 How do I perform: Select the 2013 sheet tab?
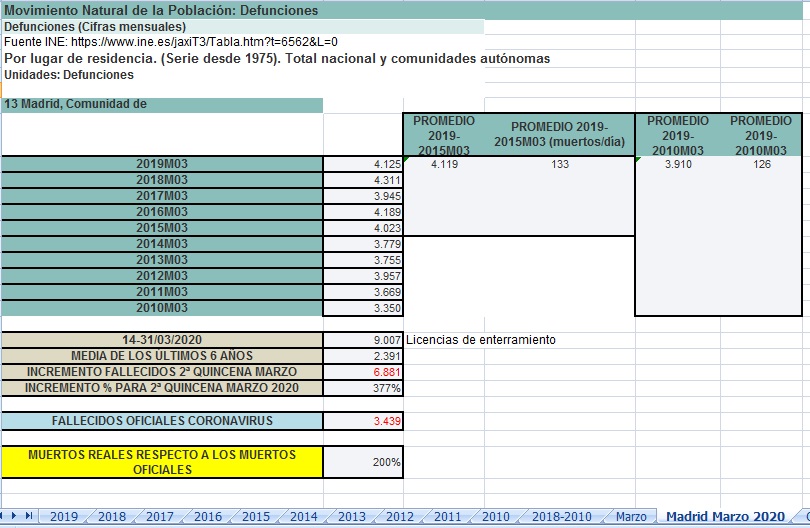tap(352, 516)
